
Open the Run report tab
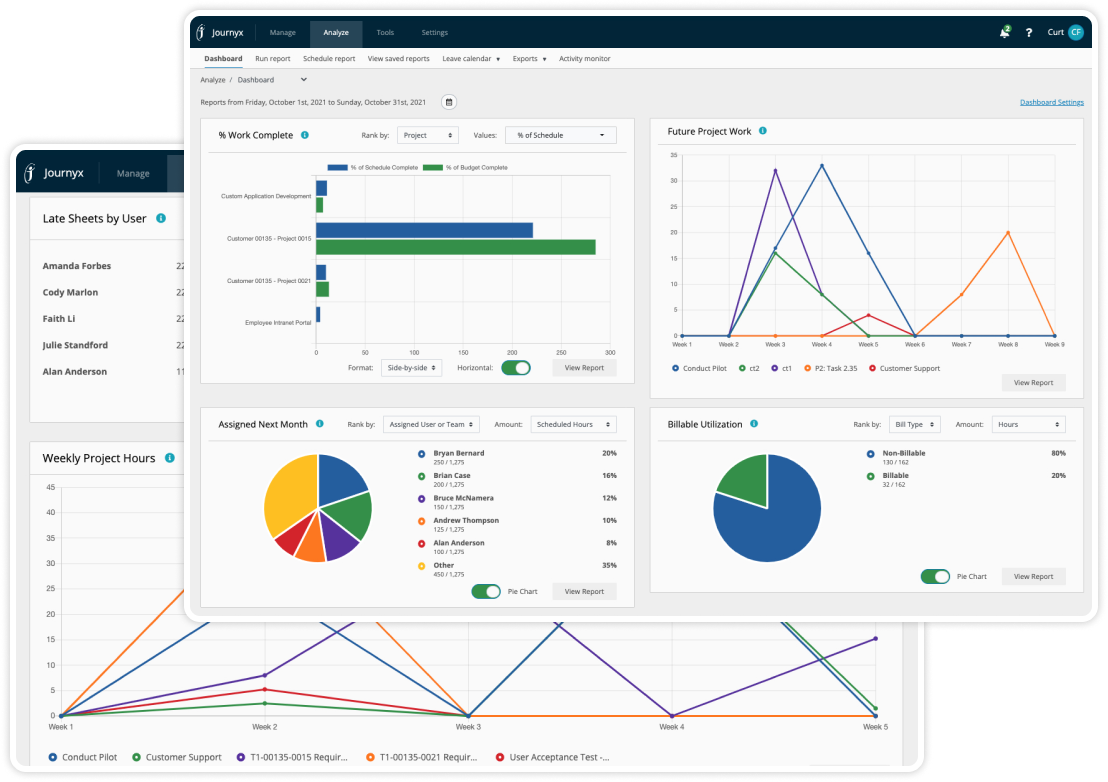[x=272, y=59]
